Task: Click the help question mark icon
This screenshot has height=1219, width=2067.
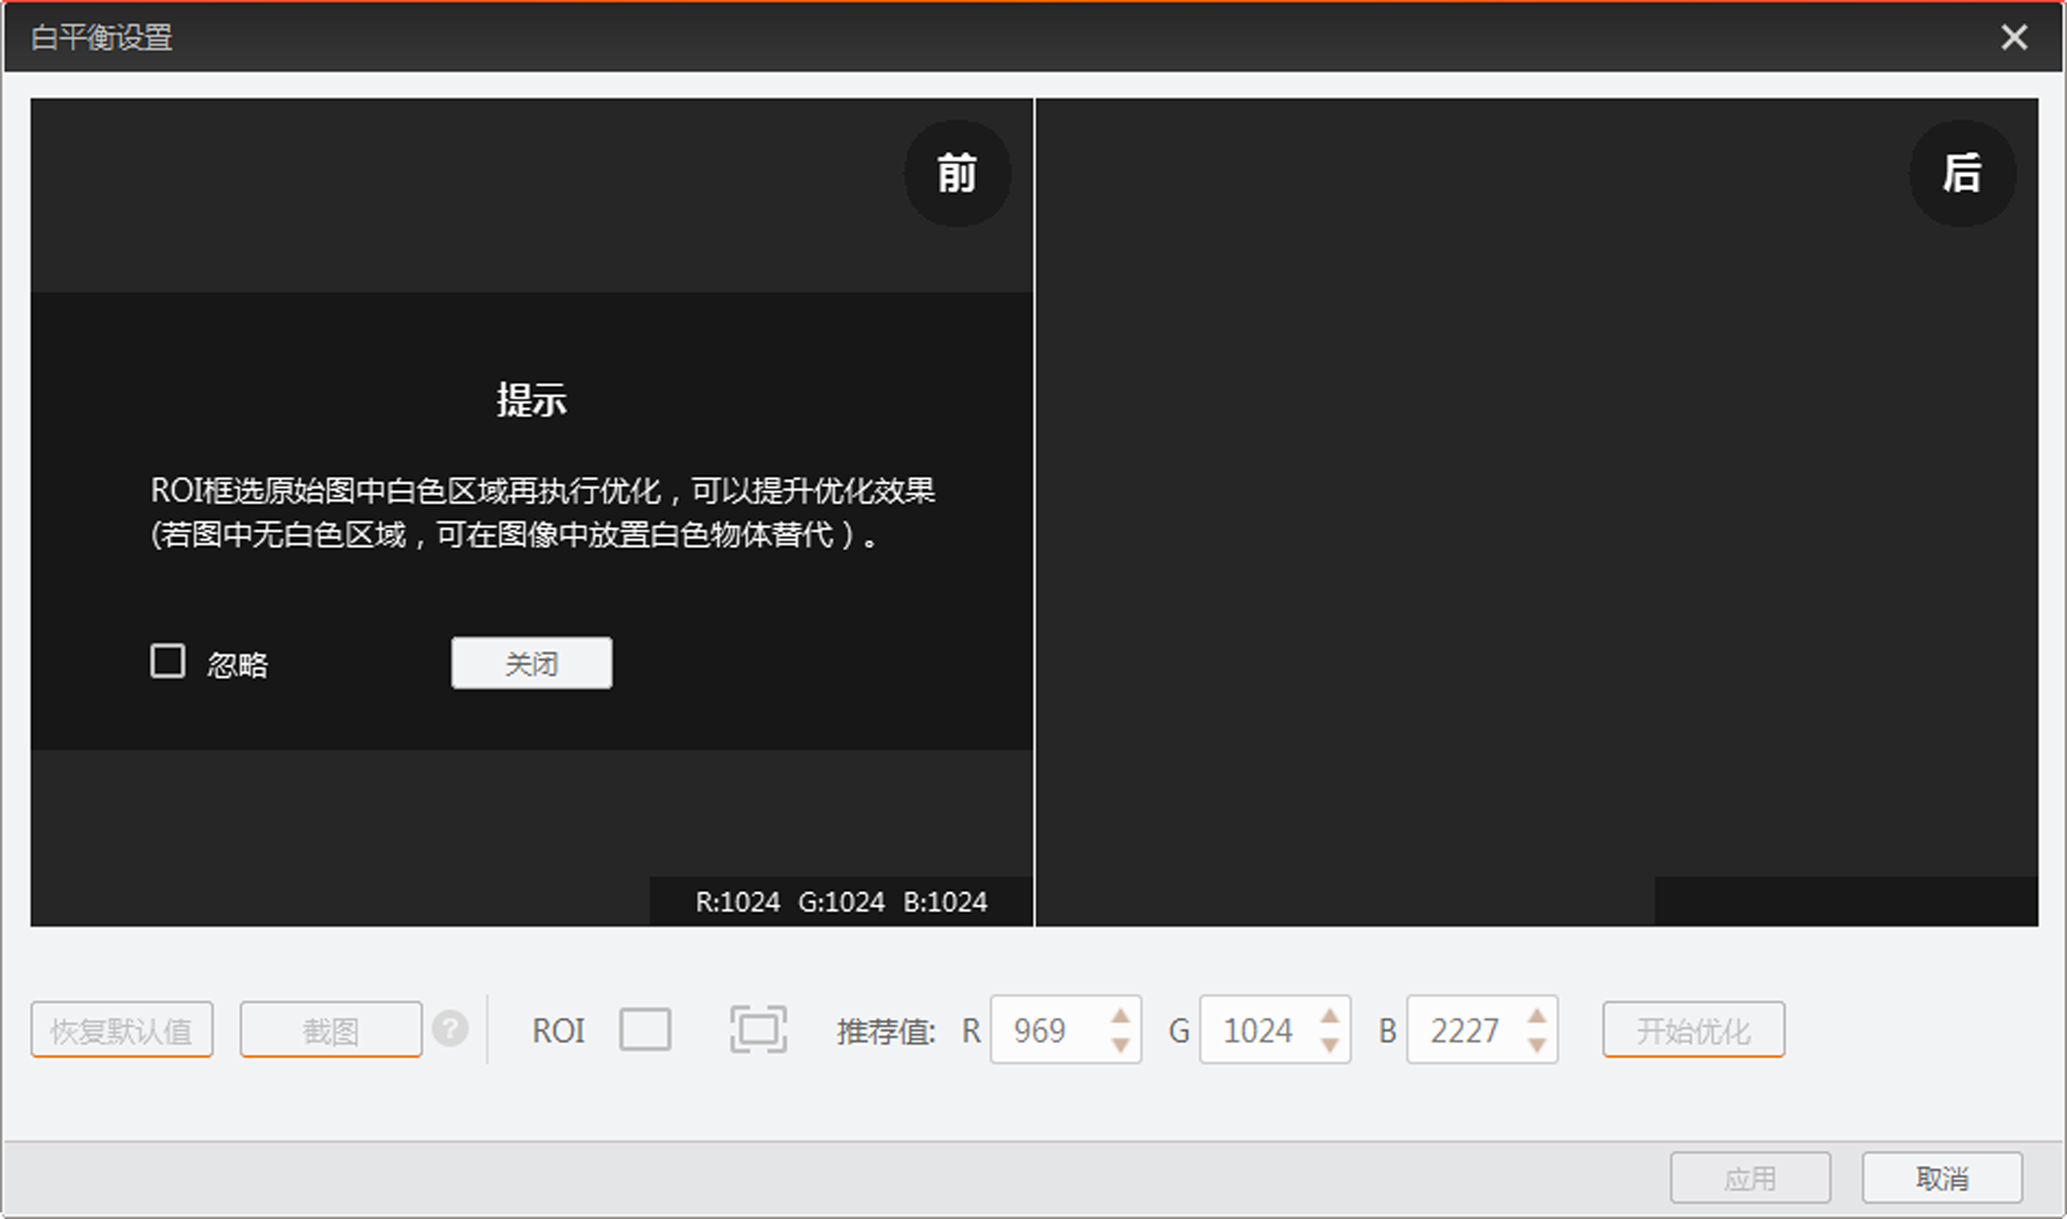Action: [x=450, y=1028]
